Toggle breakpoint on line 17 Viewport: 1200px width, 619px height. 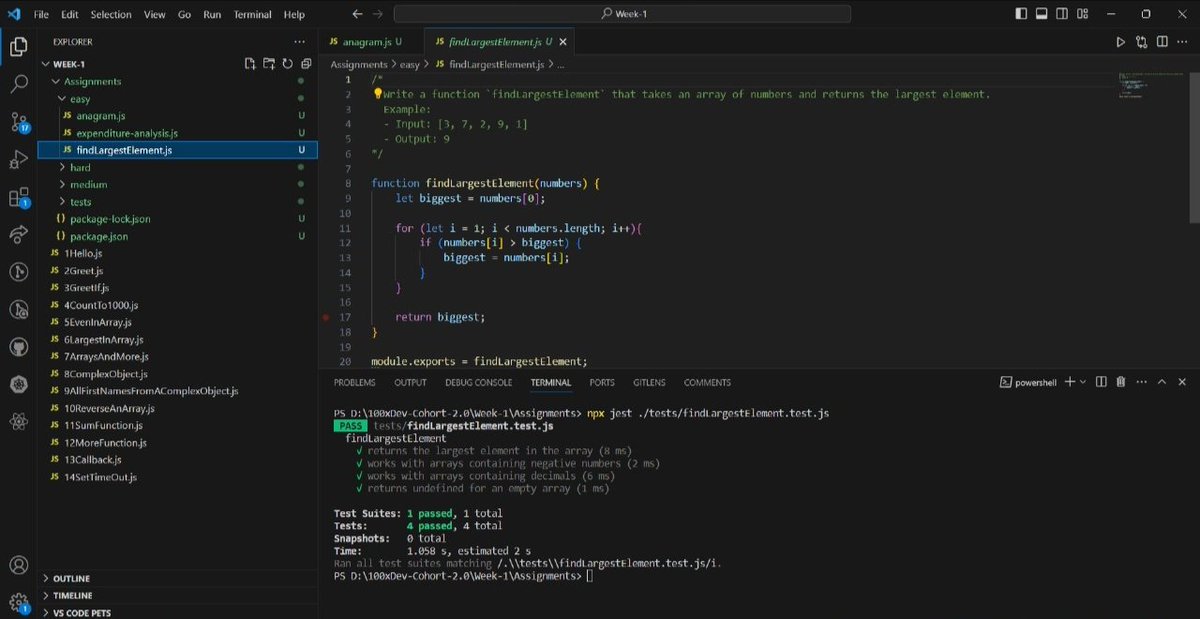[326, 317]
